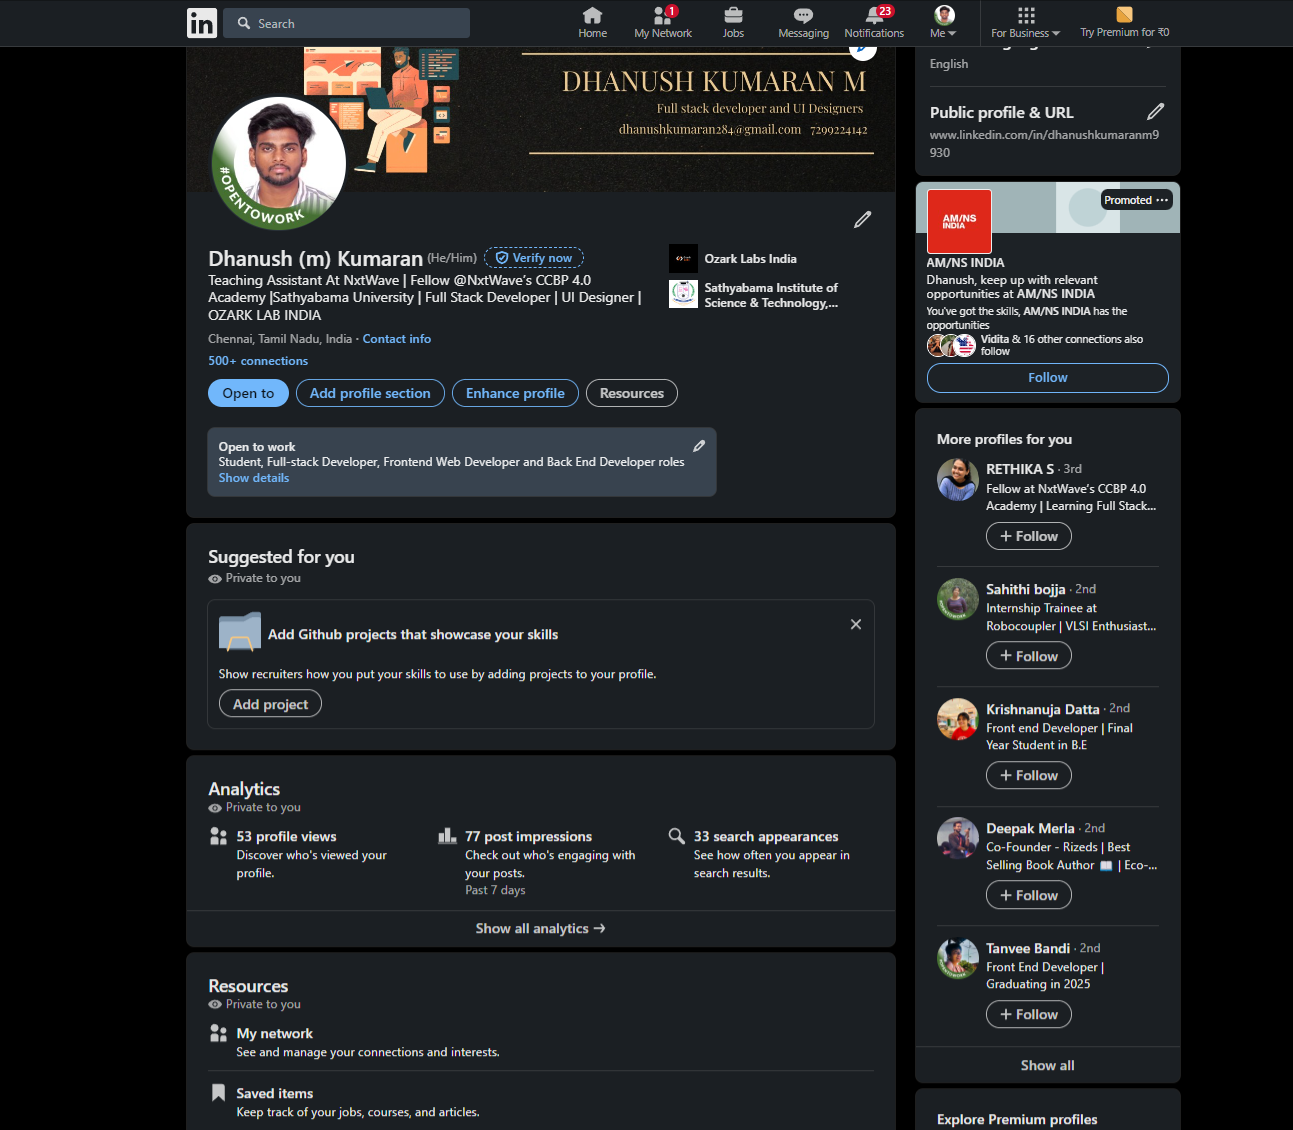The width and height of the screenshot is (1293, 1130).
Task: Open Saved items resource
Action: click(x=274, y=1094)
